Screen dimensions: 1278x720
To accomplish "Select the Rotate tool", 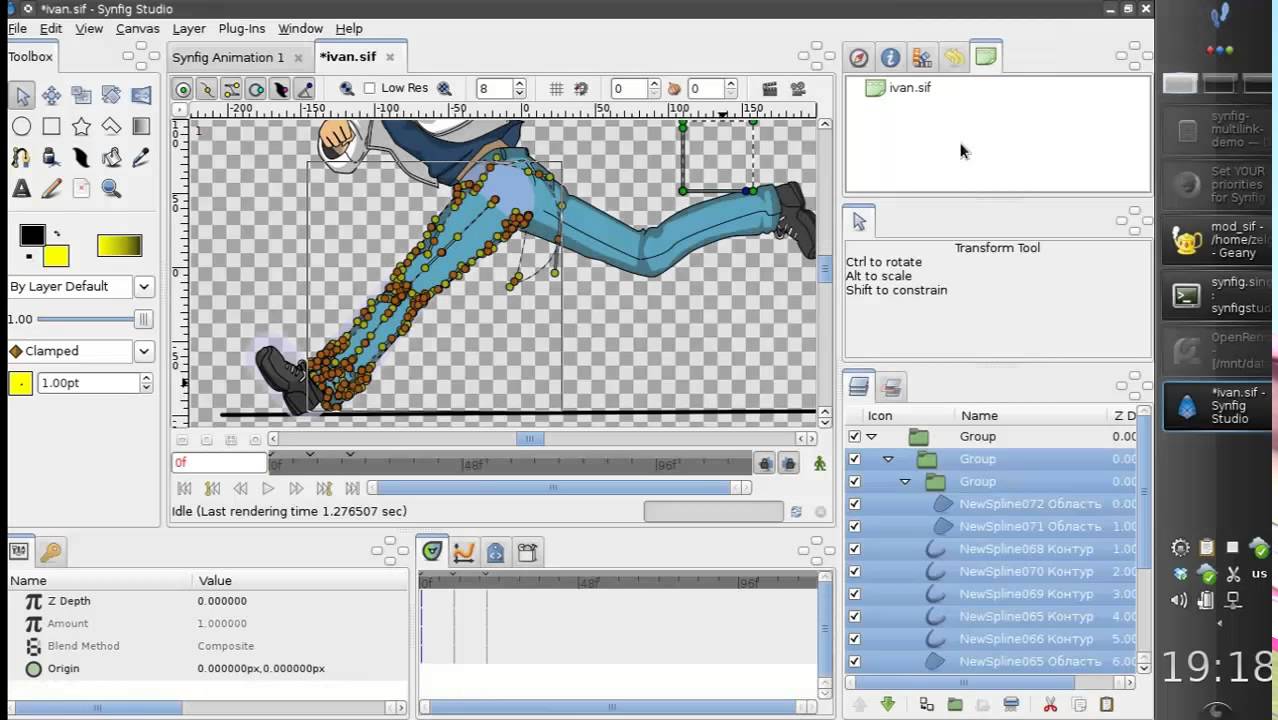I will coord(111,96).
